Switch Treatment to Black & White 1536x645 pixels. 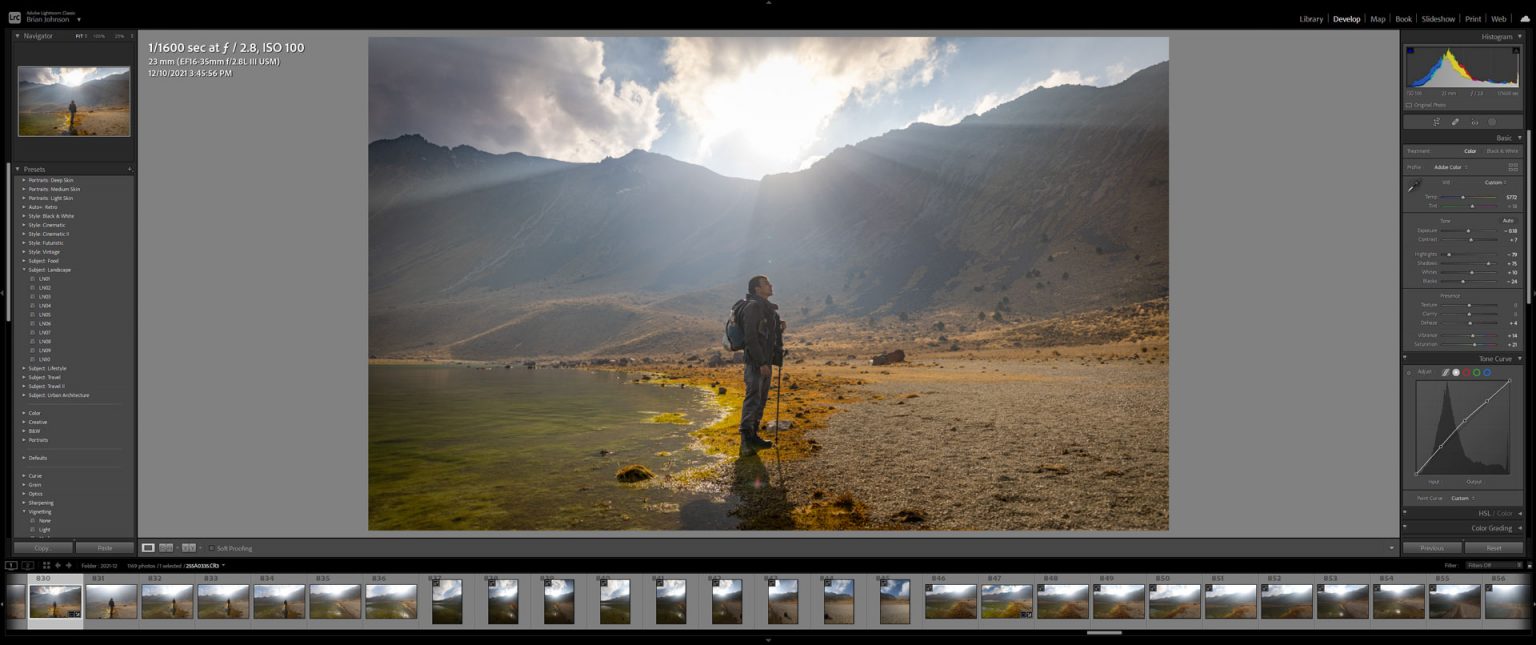[1503, 151]
